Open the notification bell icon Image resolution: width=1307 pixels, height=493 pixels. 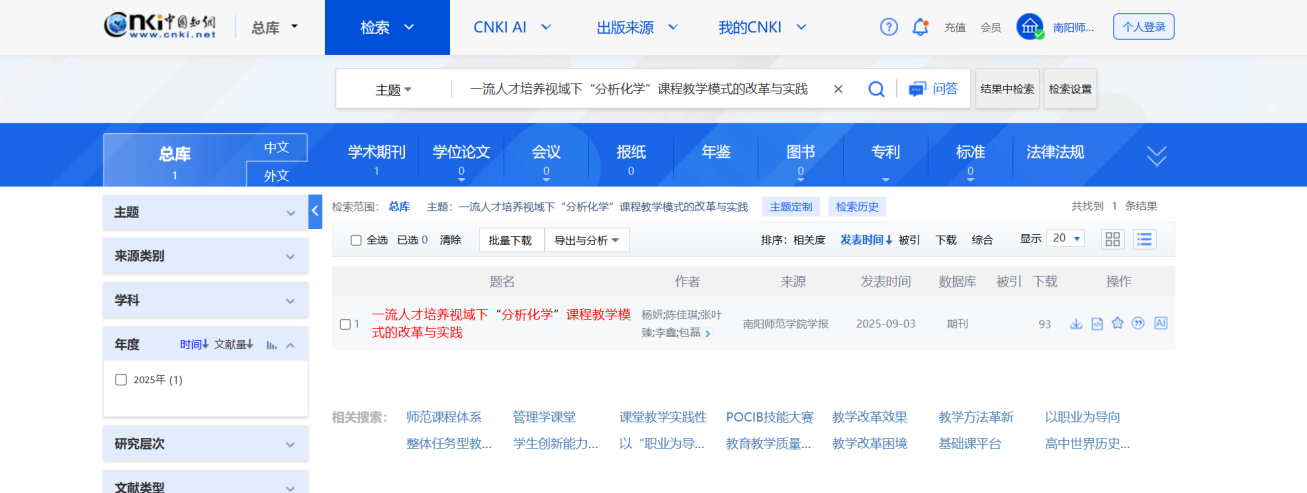pos(920,27)
